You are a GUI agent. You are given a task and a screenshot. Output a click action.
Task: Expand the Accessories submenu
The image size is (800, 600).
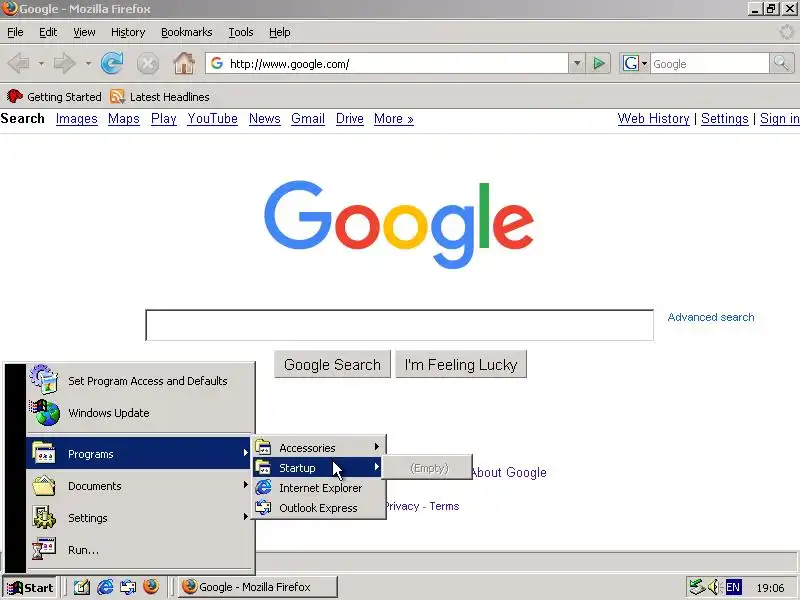(x=319, y=447)
